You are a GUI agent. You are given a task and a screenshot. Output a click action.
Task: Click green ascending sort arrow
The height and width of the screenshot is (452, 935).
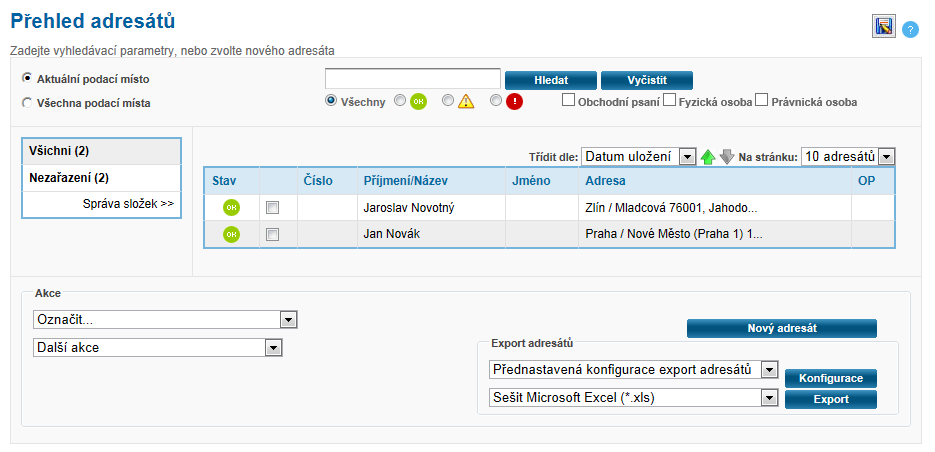tap(708, 157)
